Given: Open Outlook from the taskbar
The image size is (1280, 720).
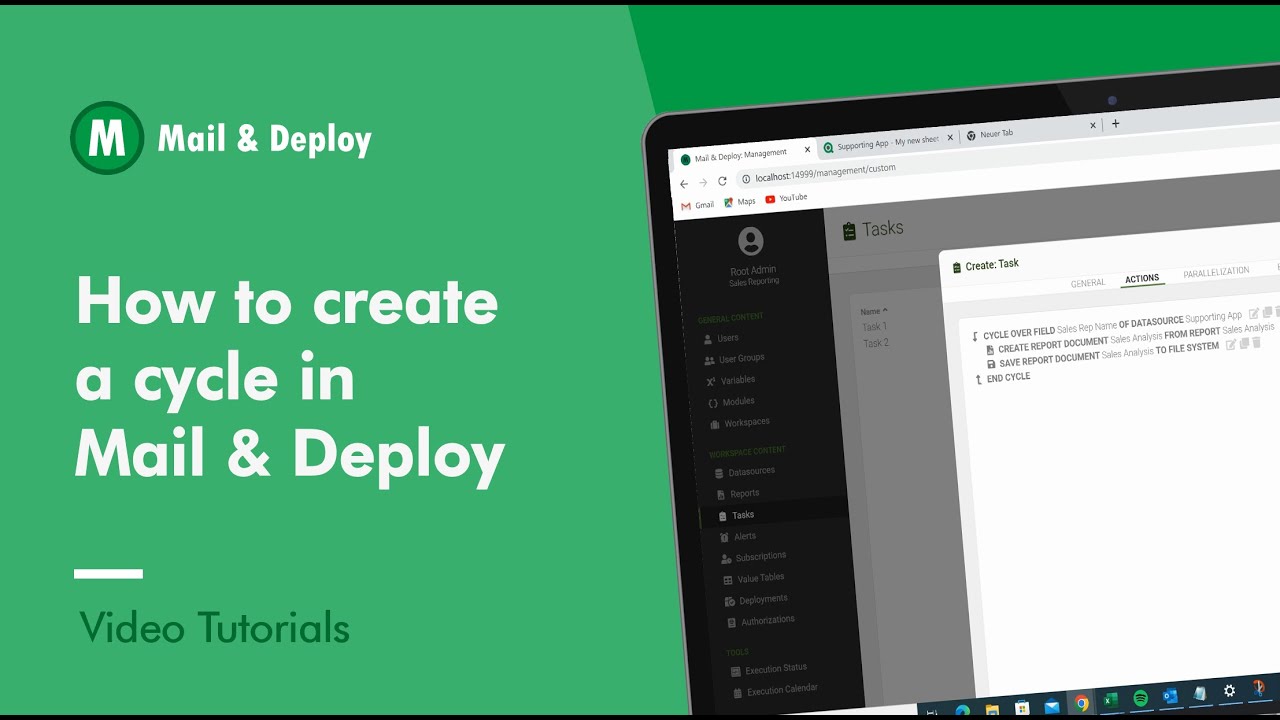Looking at the screenshot, I should tap(1170, 695).
